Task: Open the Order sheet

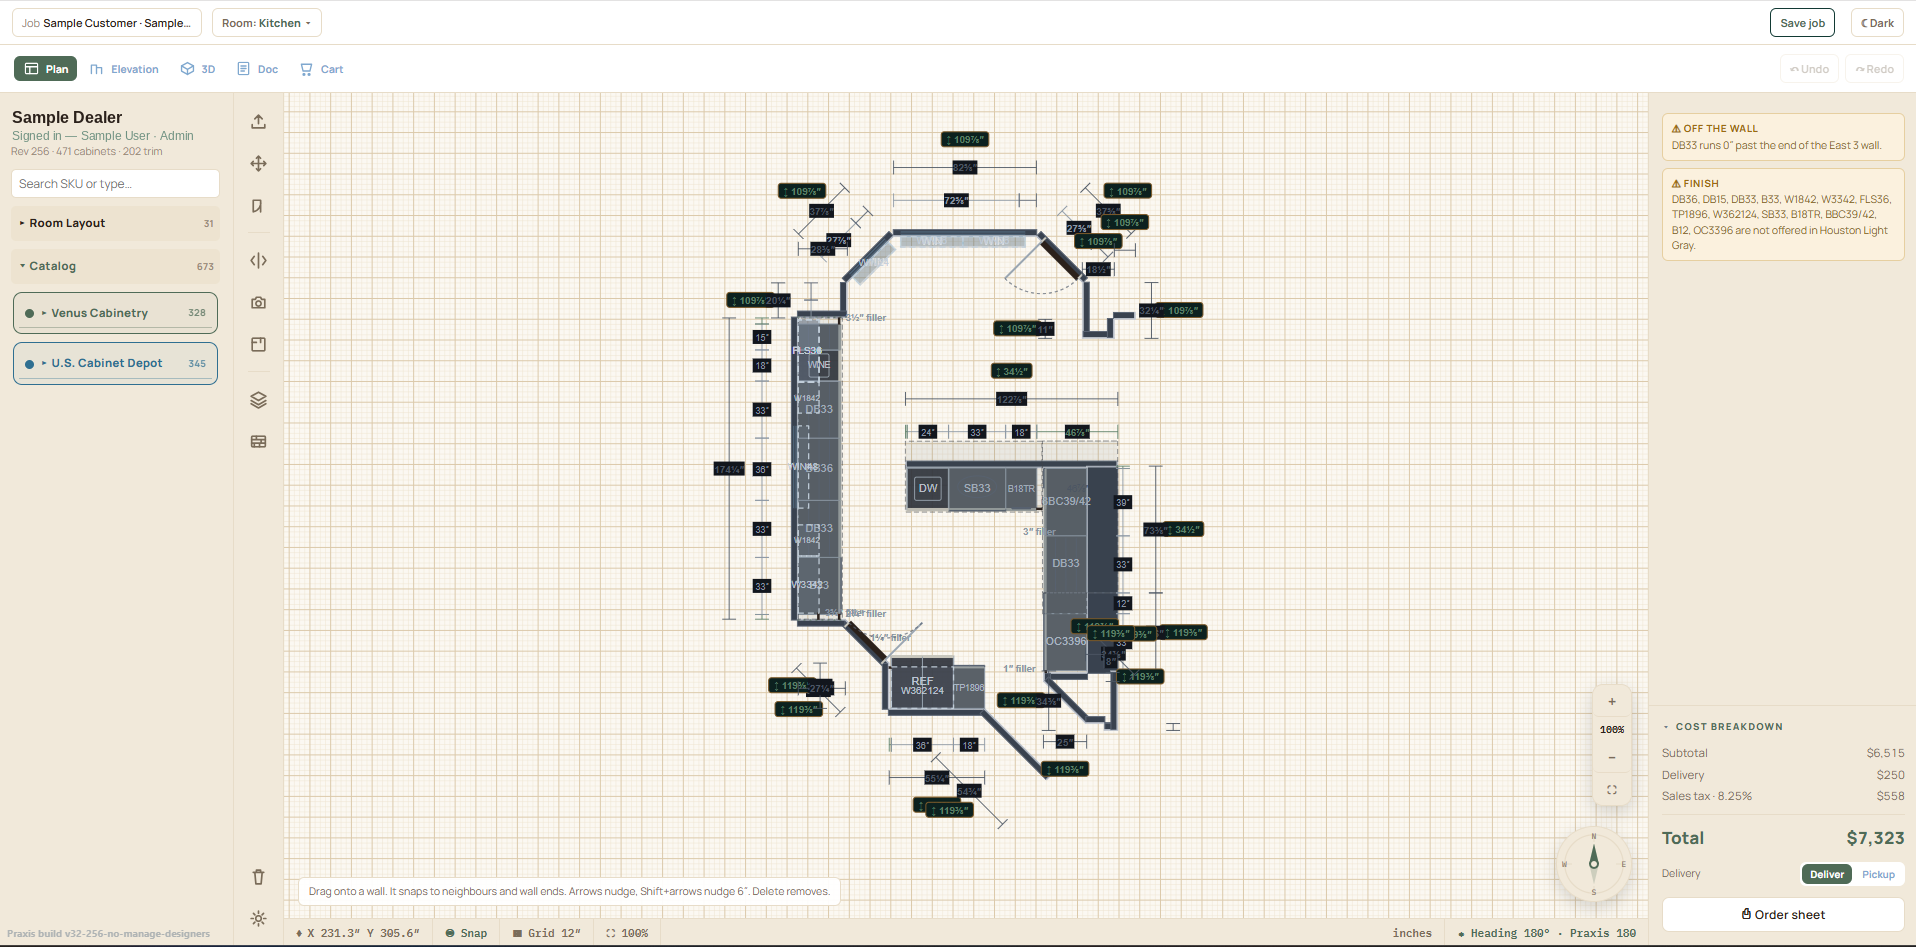Action: pyautogui.click(x=1783, y=914)
